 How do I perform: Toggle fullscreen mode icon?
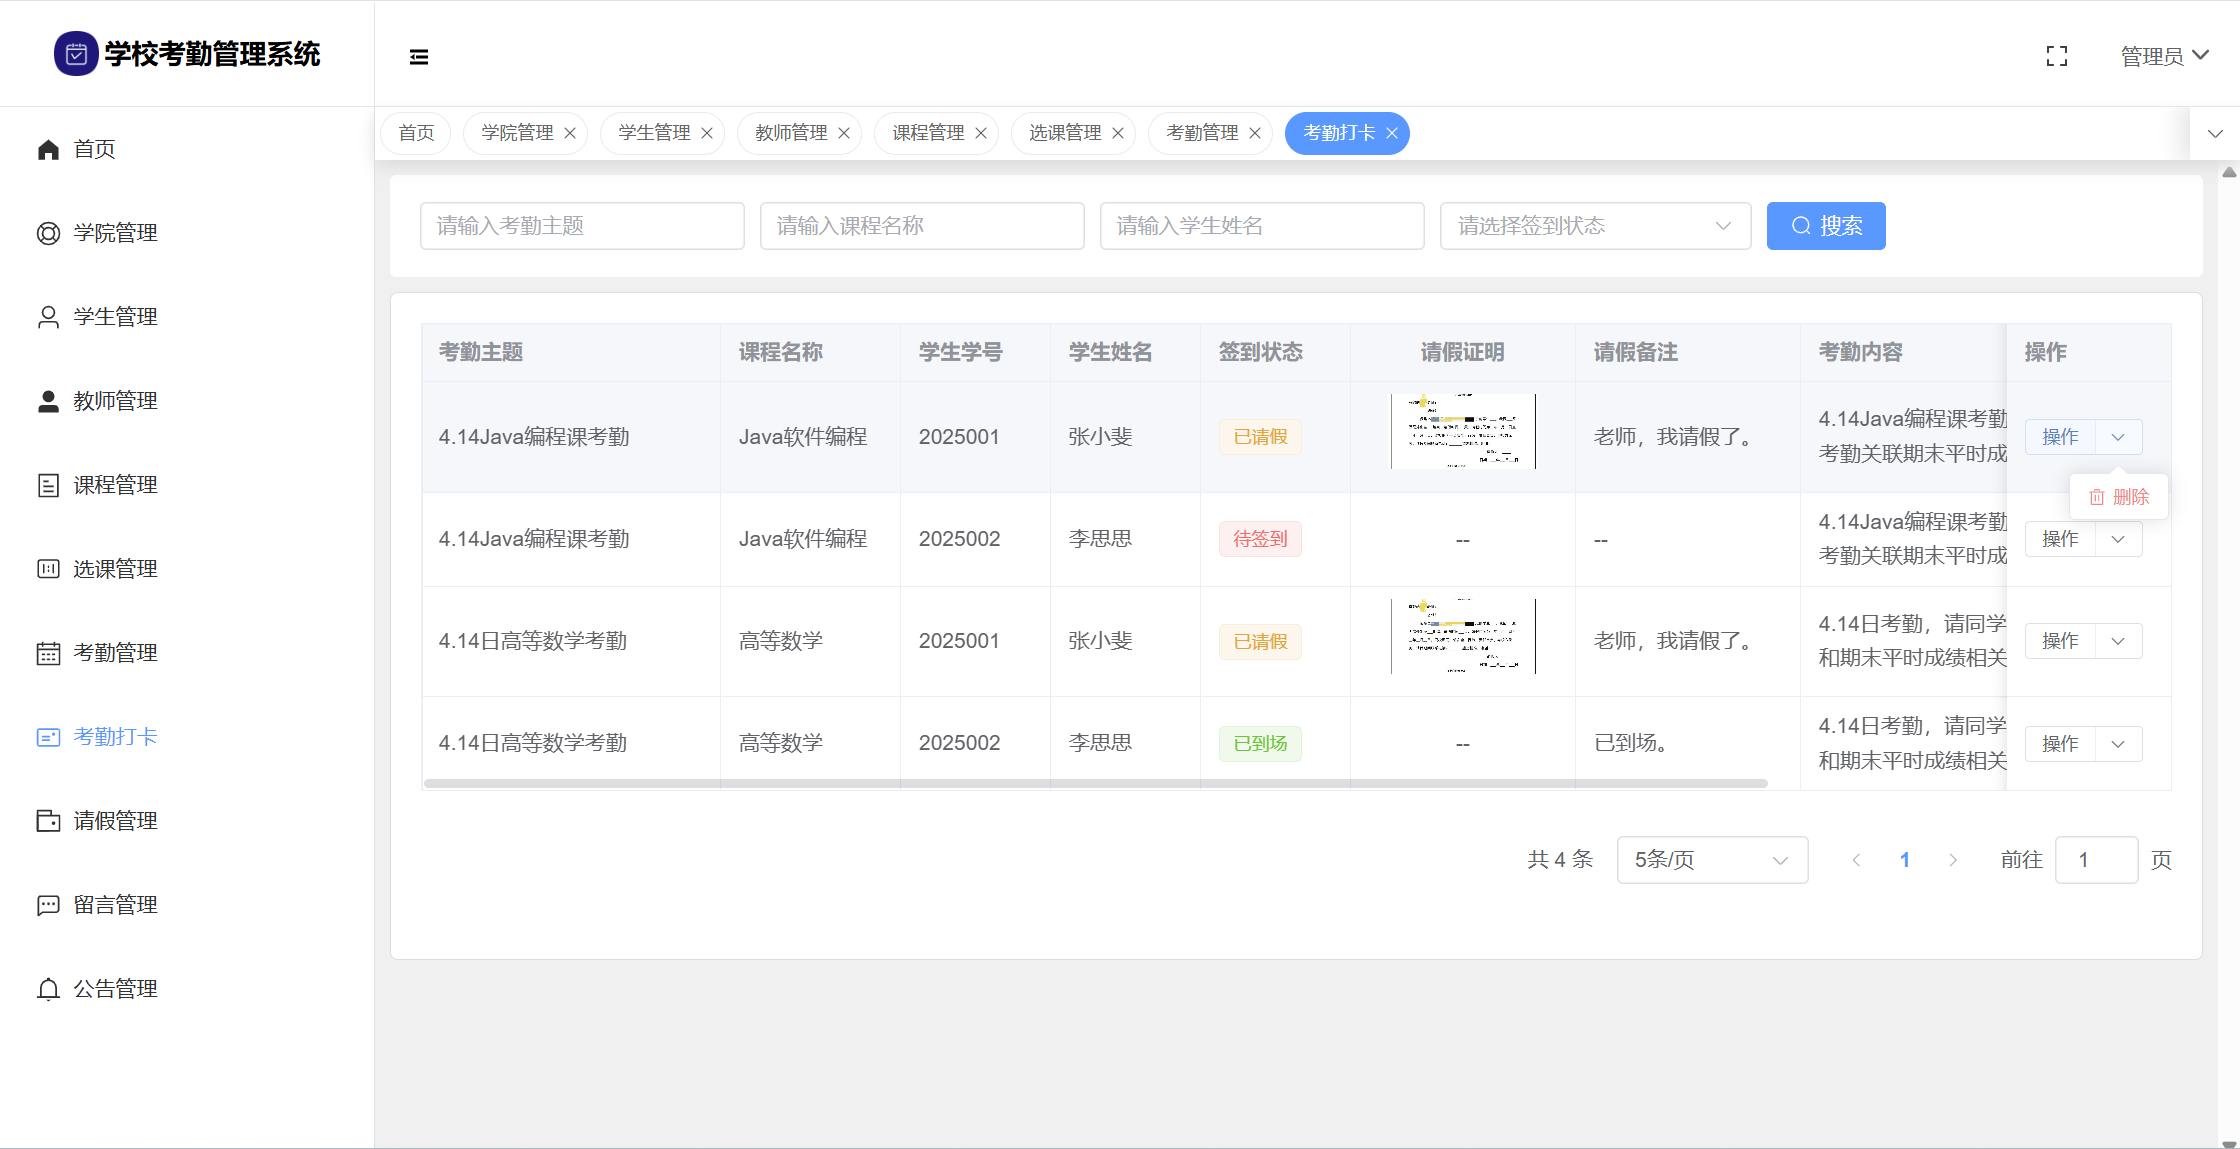(2056, 57)
